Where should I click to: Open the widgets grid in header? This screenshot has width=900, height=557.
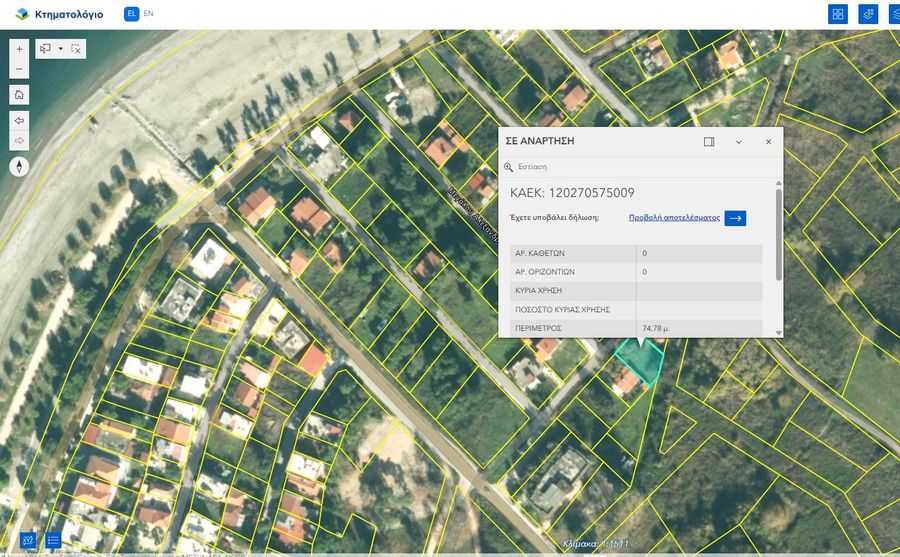pyautogui.click(x=838, y=14)
